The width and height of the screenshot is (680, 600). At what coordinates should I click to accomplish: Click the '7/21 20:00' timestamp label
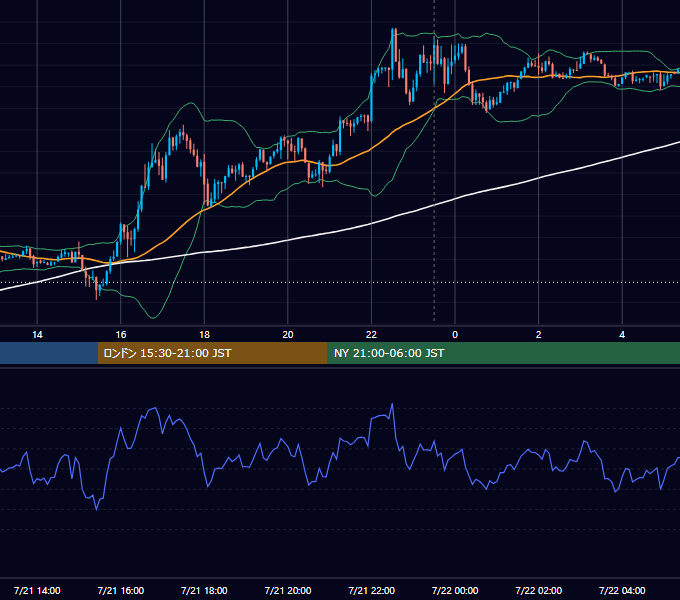click(288, 590)
